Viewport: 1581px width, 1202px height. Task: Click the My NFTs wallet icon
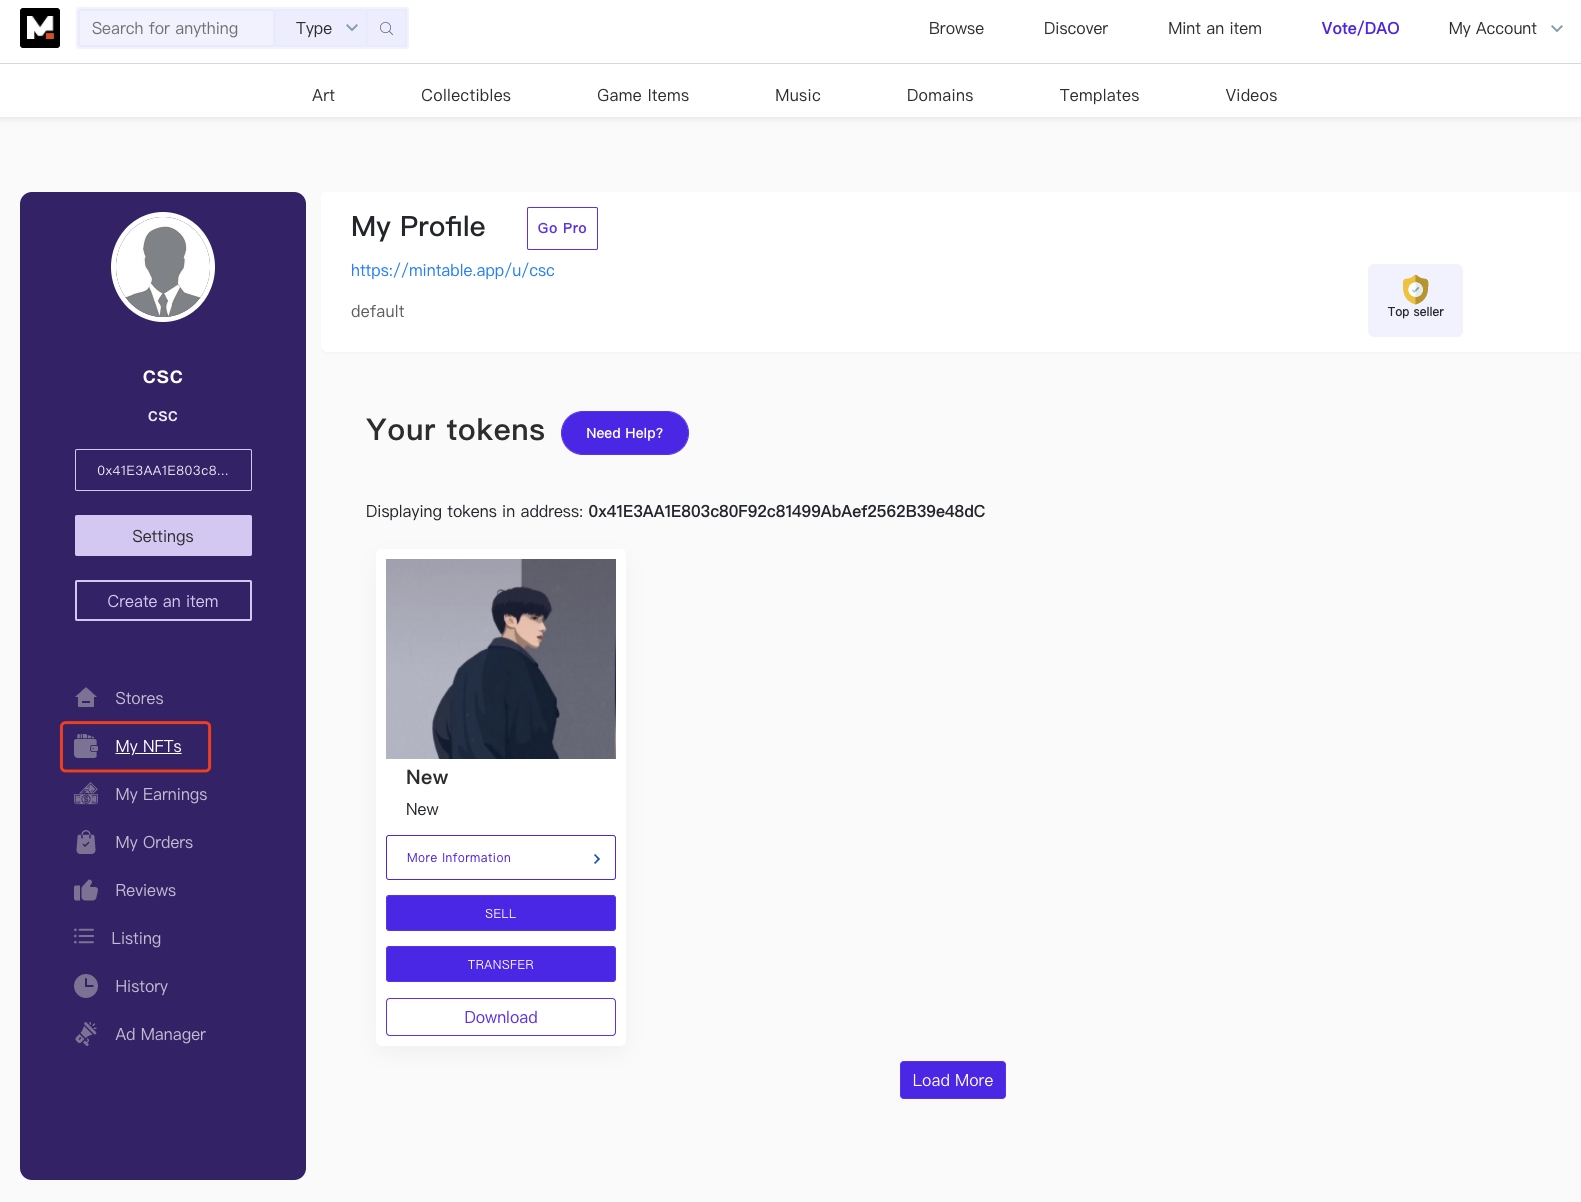pyautogui.click(x=86, y=745)
